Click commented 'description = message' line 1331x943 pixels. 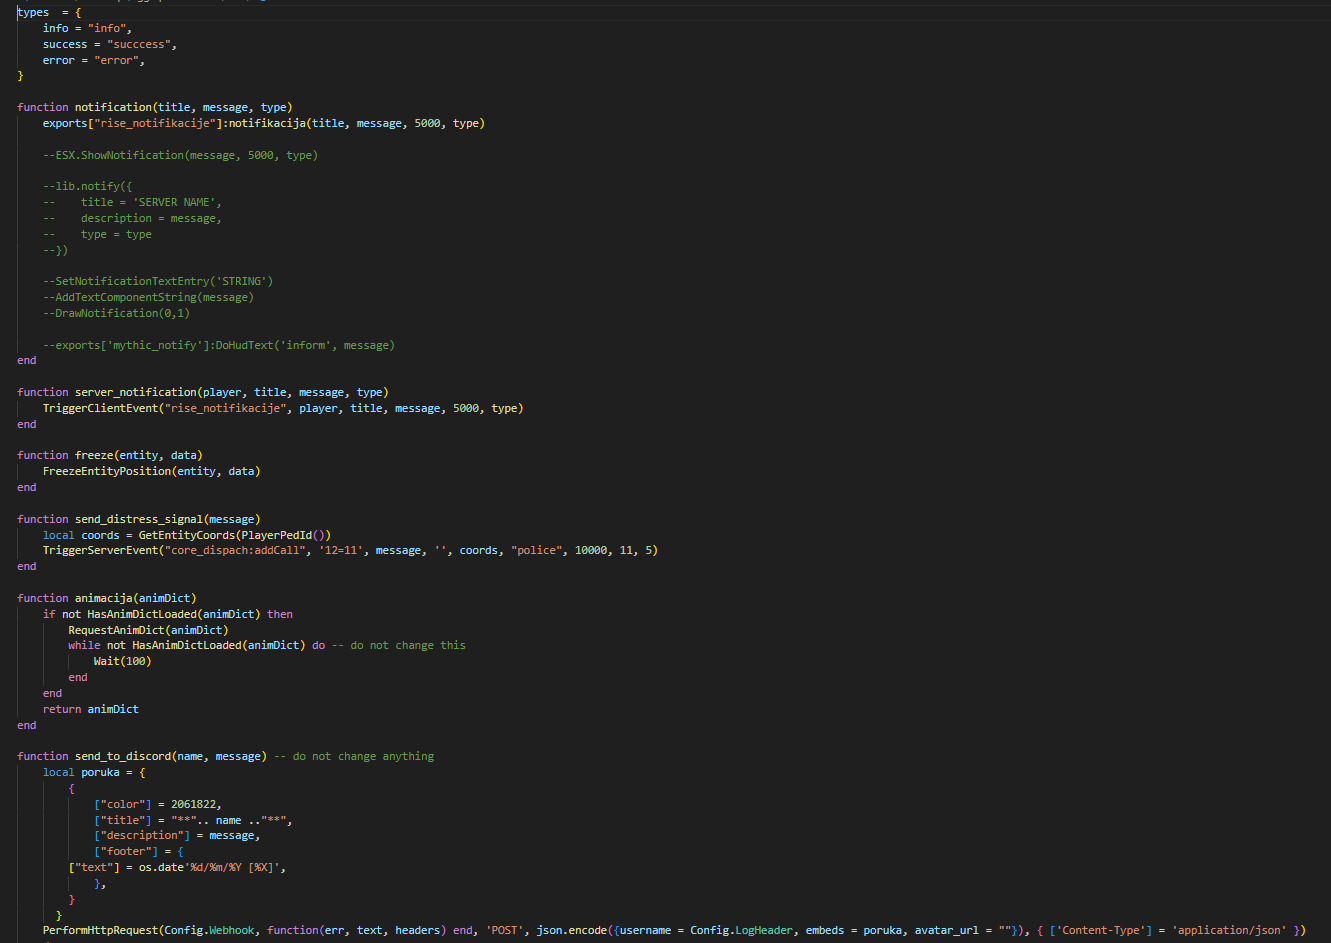pos(132,218)
